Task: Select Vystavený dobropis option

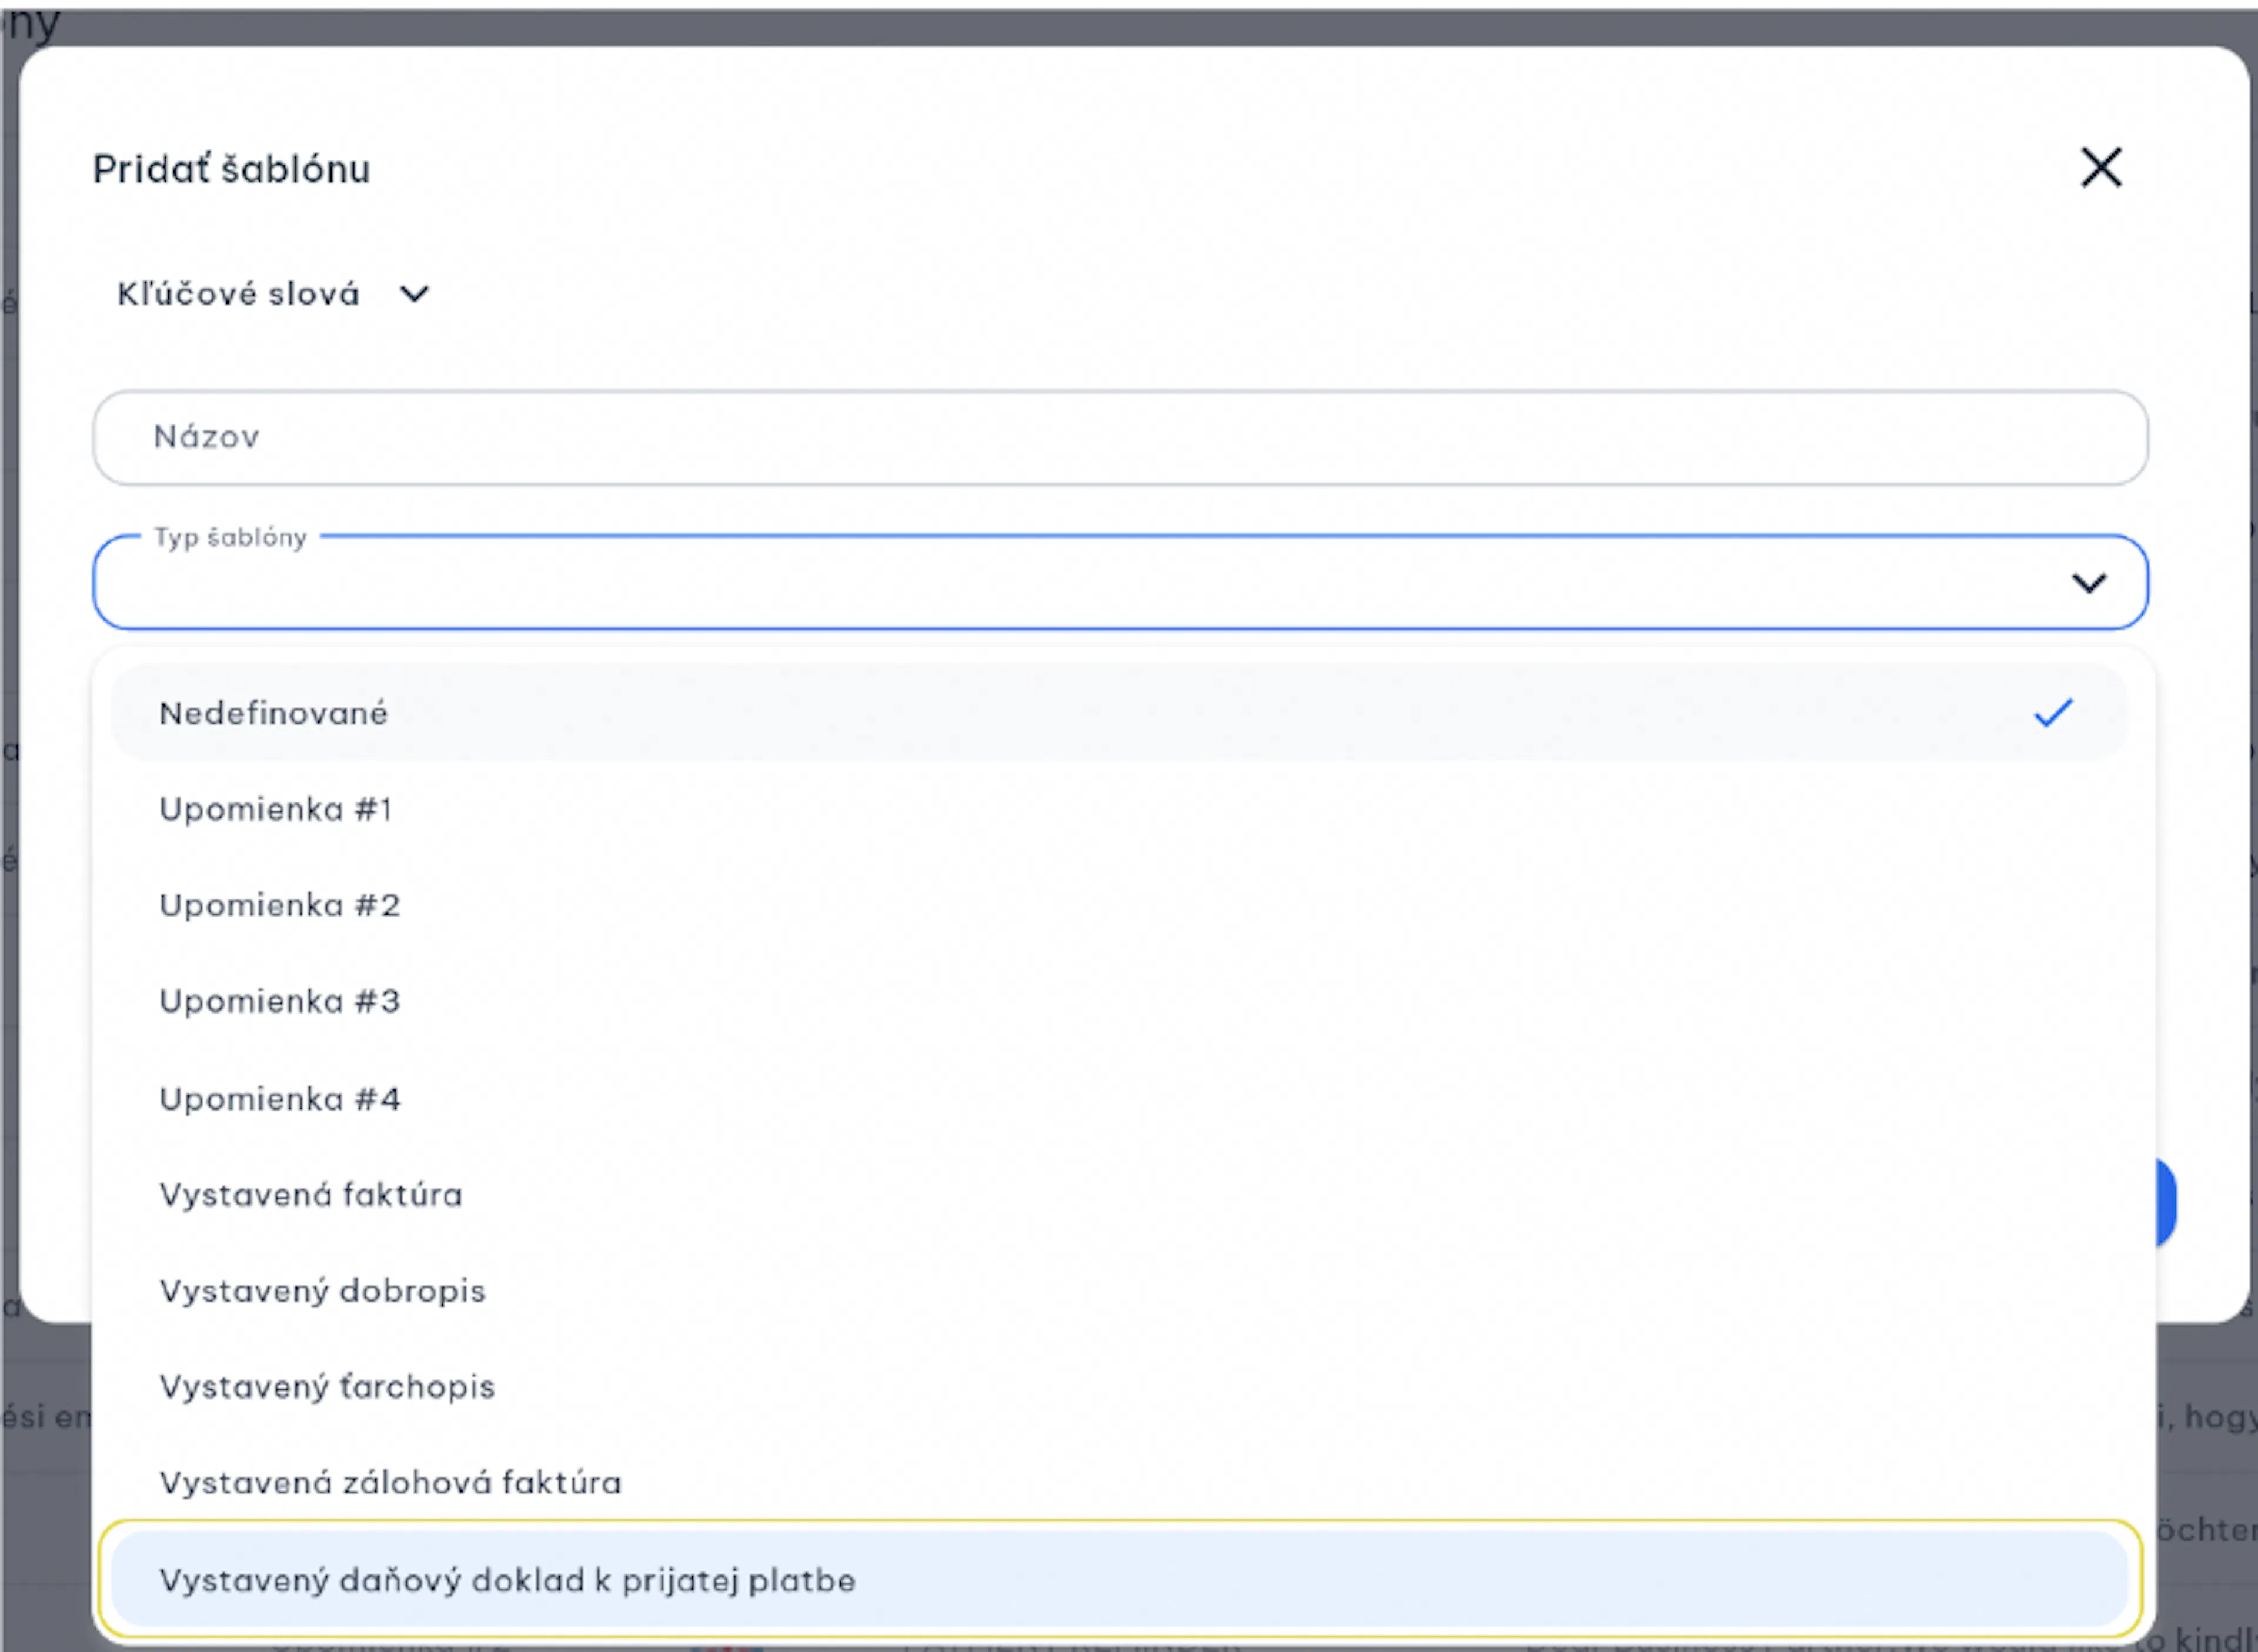Action: click(1119, 1290)
